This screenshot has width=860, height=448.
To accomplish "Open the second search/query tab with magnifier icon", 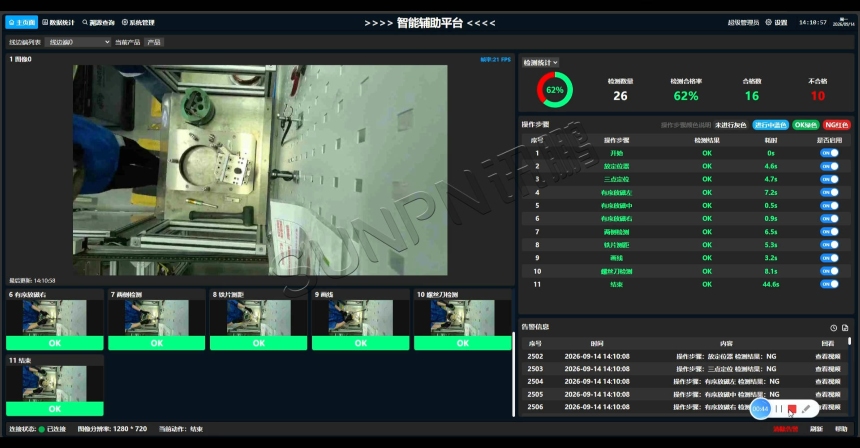I will (x=98, y=22).
